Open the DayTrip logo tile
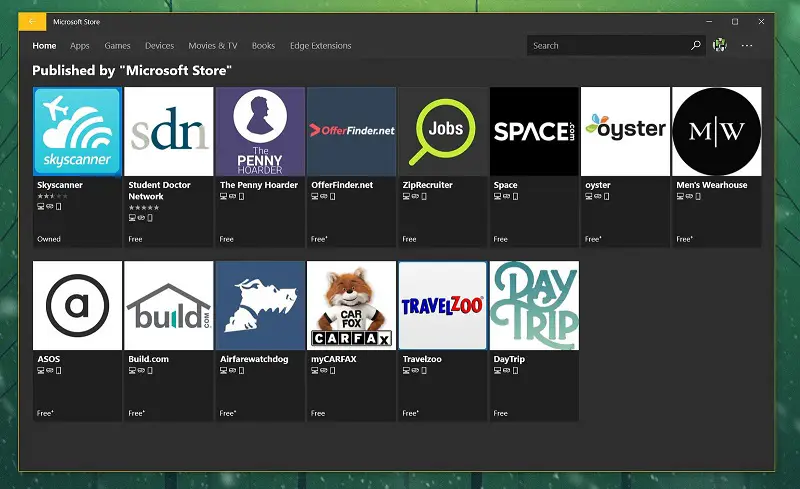 tap(534, 305)
